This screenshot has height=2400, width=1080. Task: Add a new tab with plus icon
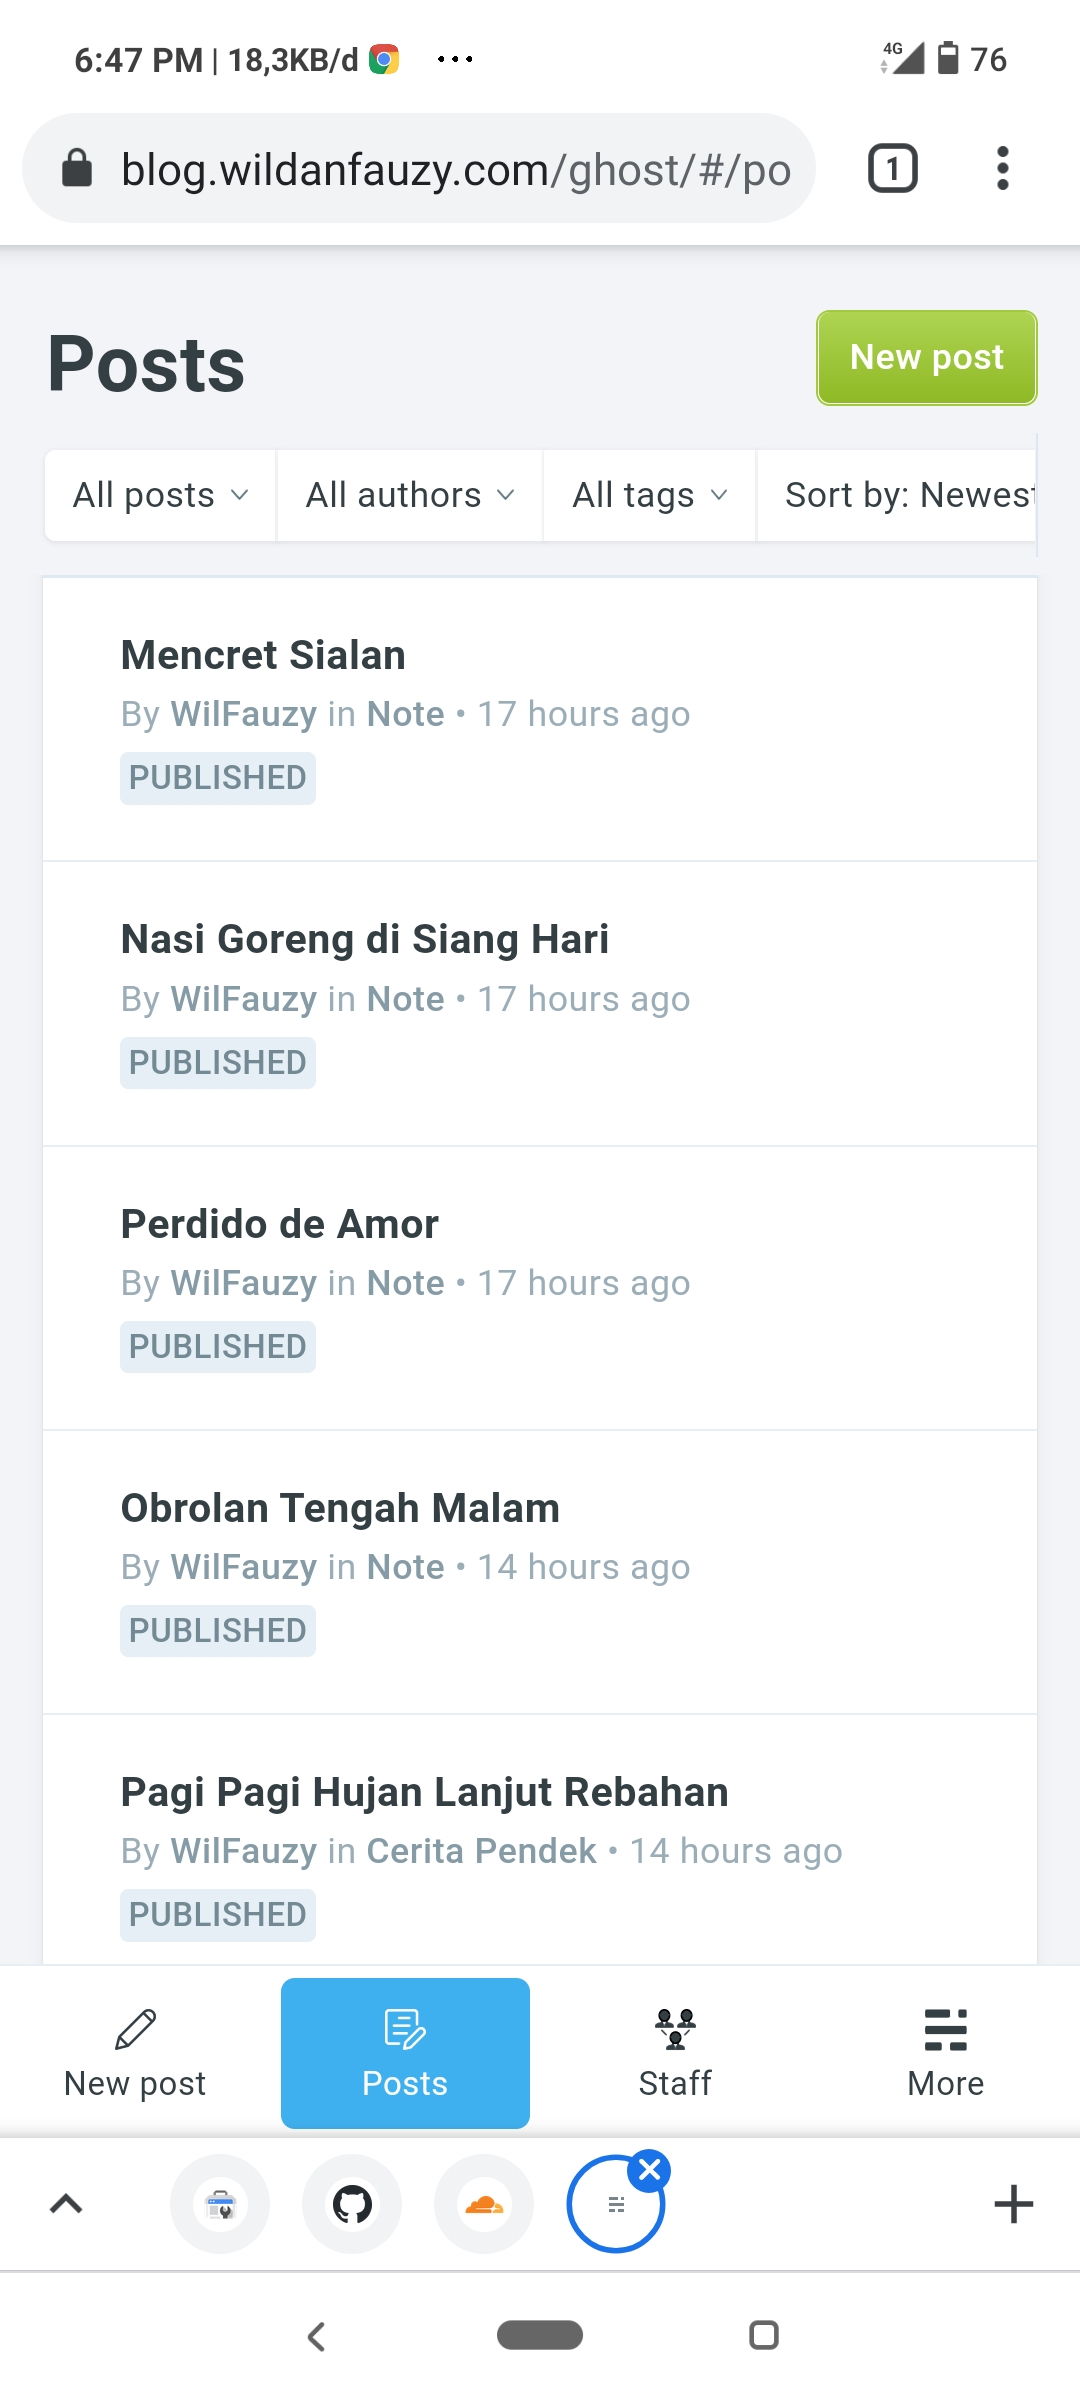(x=1013, y=2204)
